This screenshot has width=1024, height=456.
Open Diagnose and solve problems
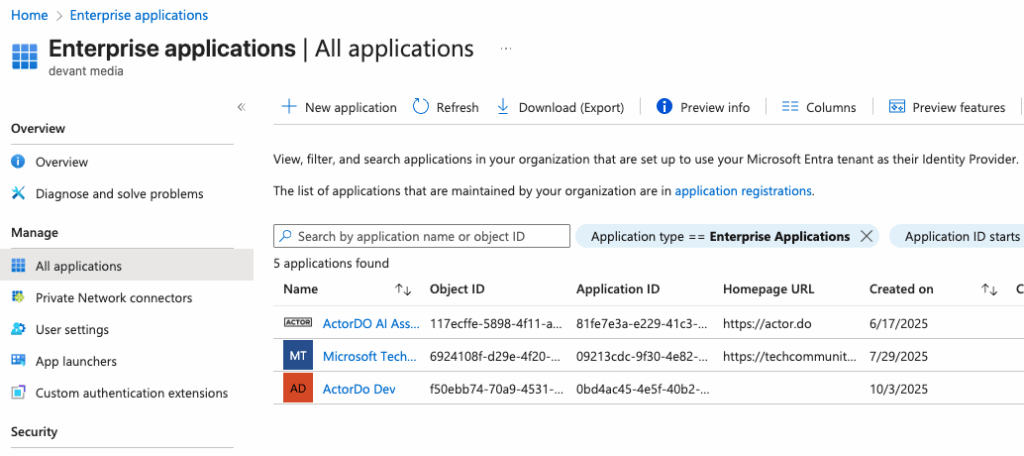[119, 193]
